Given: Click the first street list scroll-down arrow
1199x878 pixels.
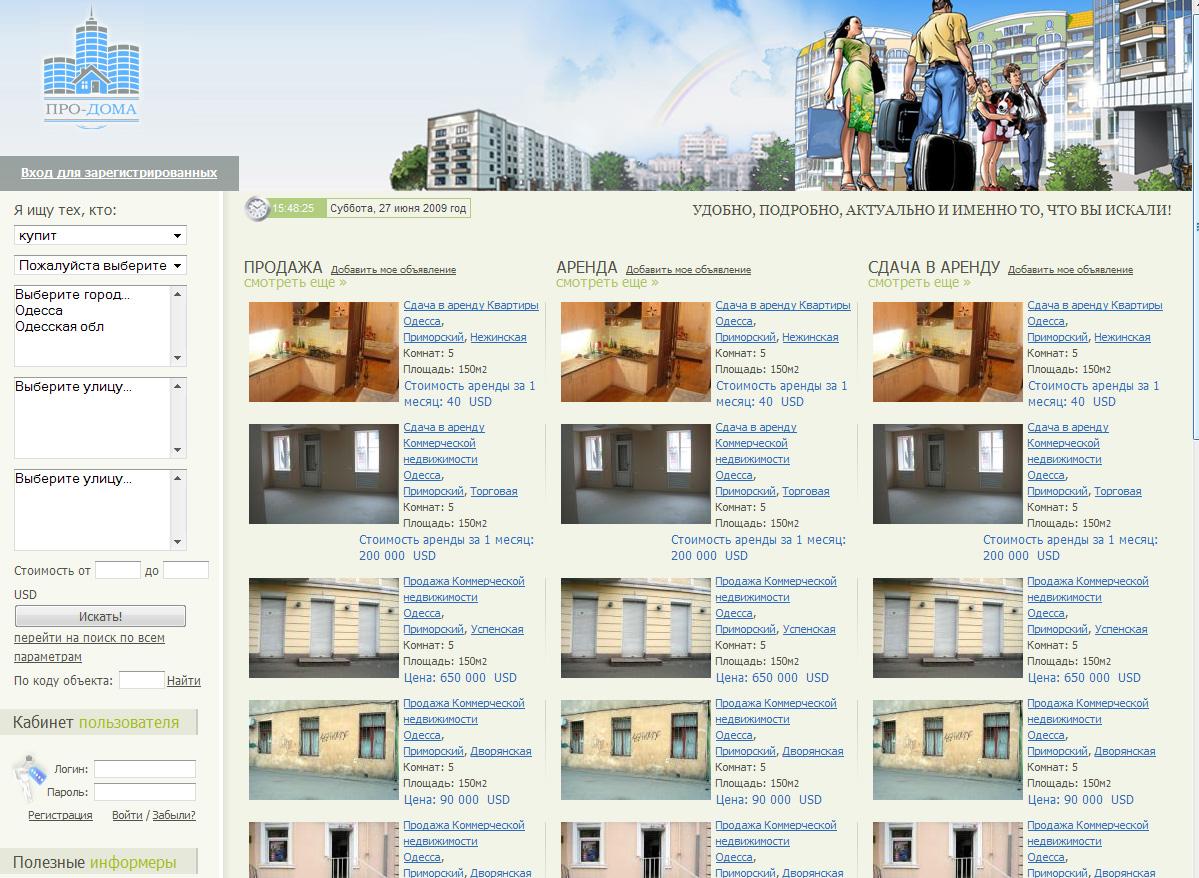Looking at the screenshot, I should [x=177, y=450].
